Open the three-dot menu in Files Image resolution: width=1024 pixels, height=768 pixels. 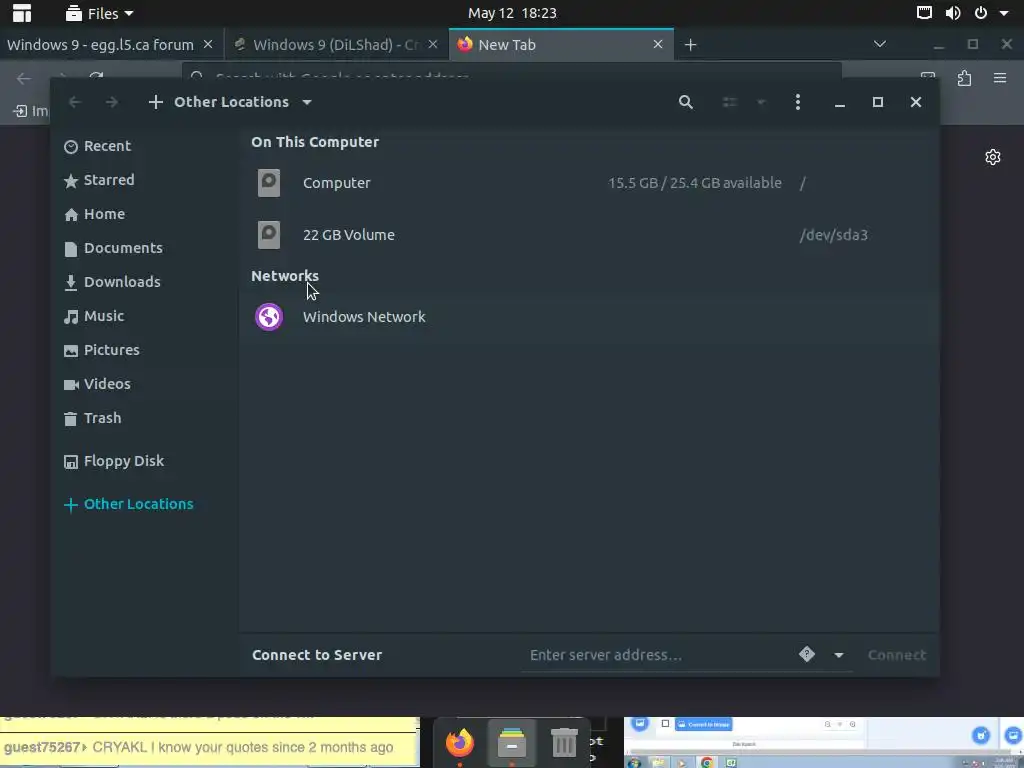(x=797, y=102)
